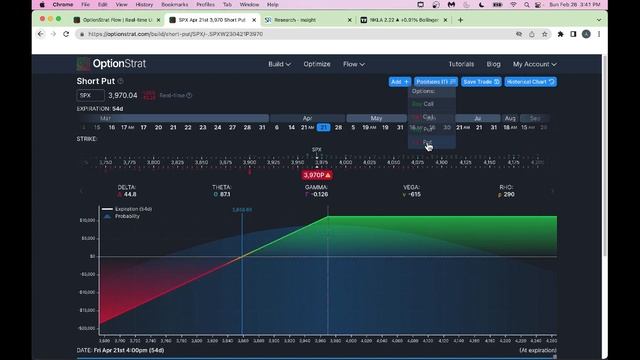Reload the current page
Image resolution: width=640 pixels, height=360 pixels.
(66, 34)
